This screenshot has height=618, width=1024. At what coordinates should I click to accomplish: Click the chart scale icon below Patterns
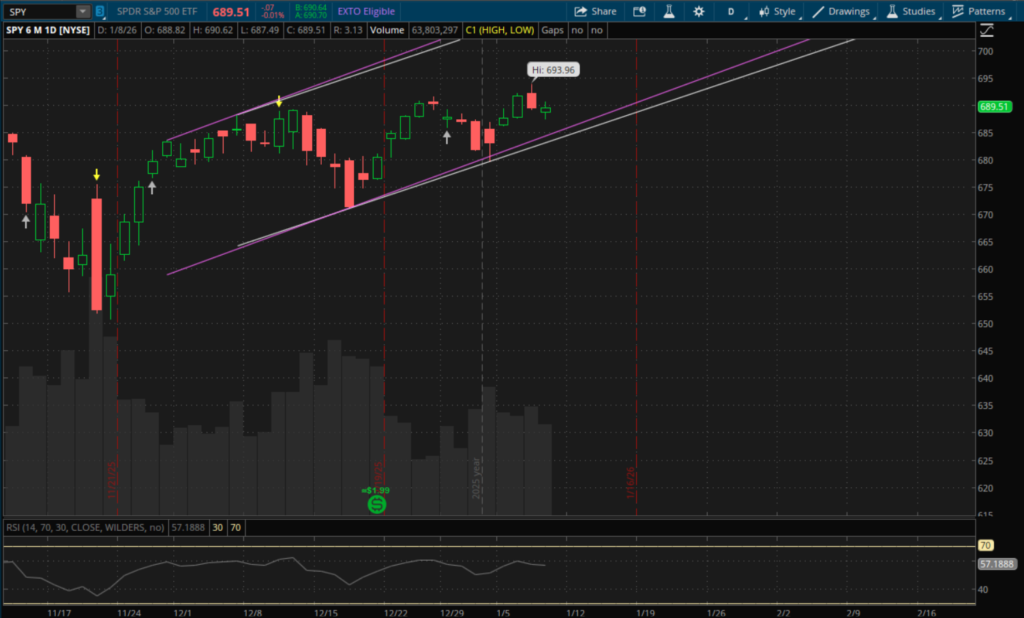tap(986, 30)
